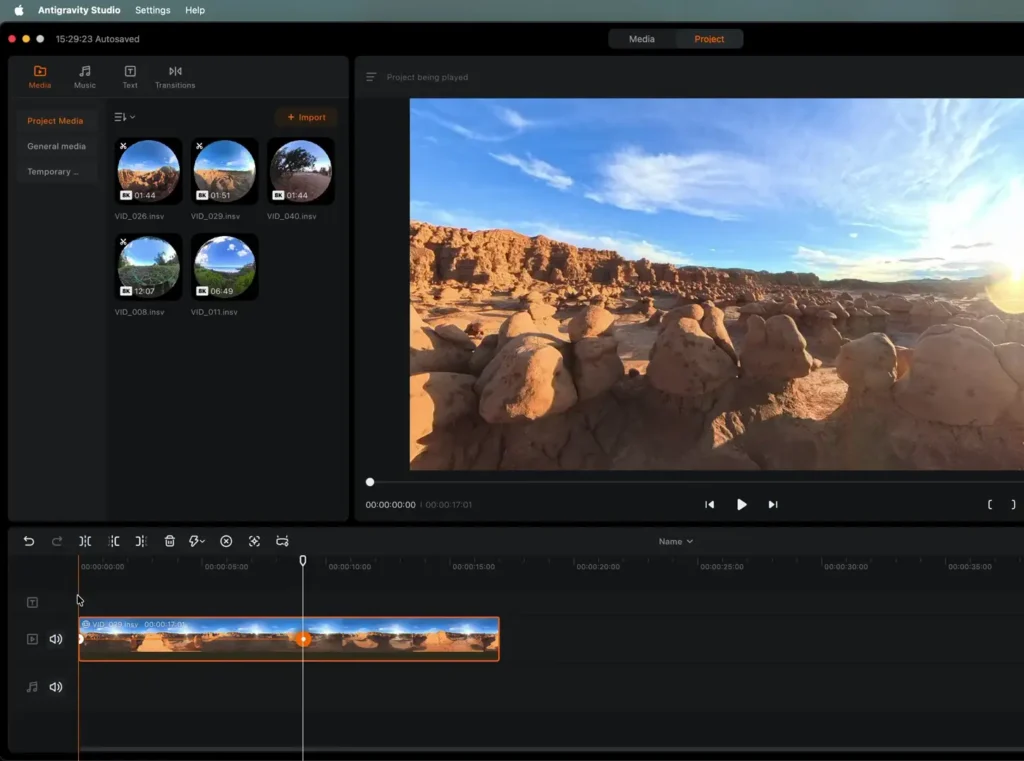The image size is (1024, 761).
Task: Click the undo arrow in timeline toolbar
Action: 29,541
